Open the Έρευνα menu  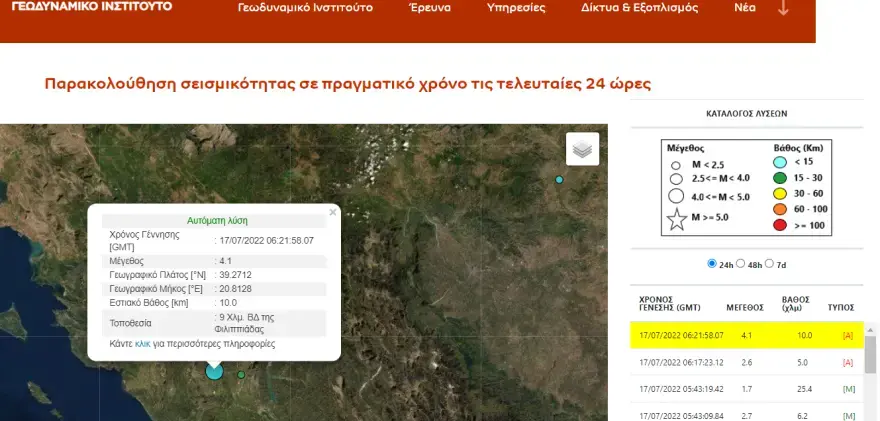coord(430,8)
